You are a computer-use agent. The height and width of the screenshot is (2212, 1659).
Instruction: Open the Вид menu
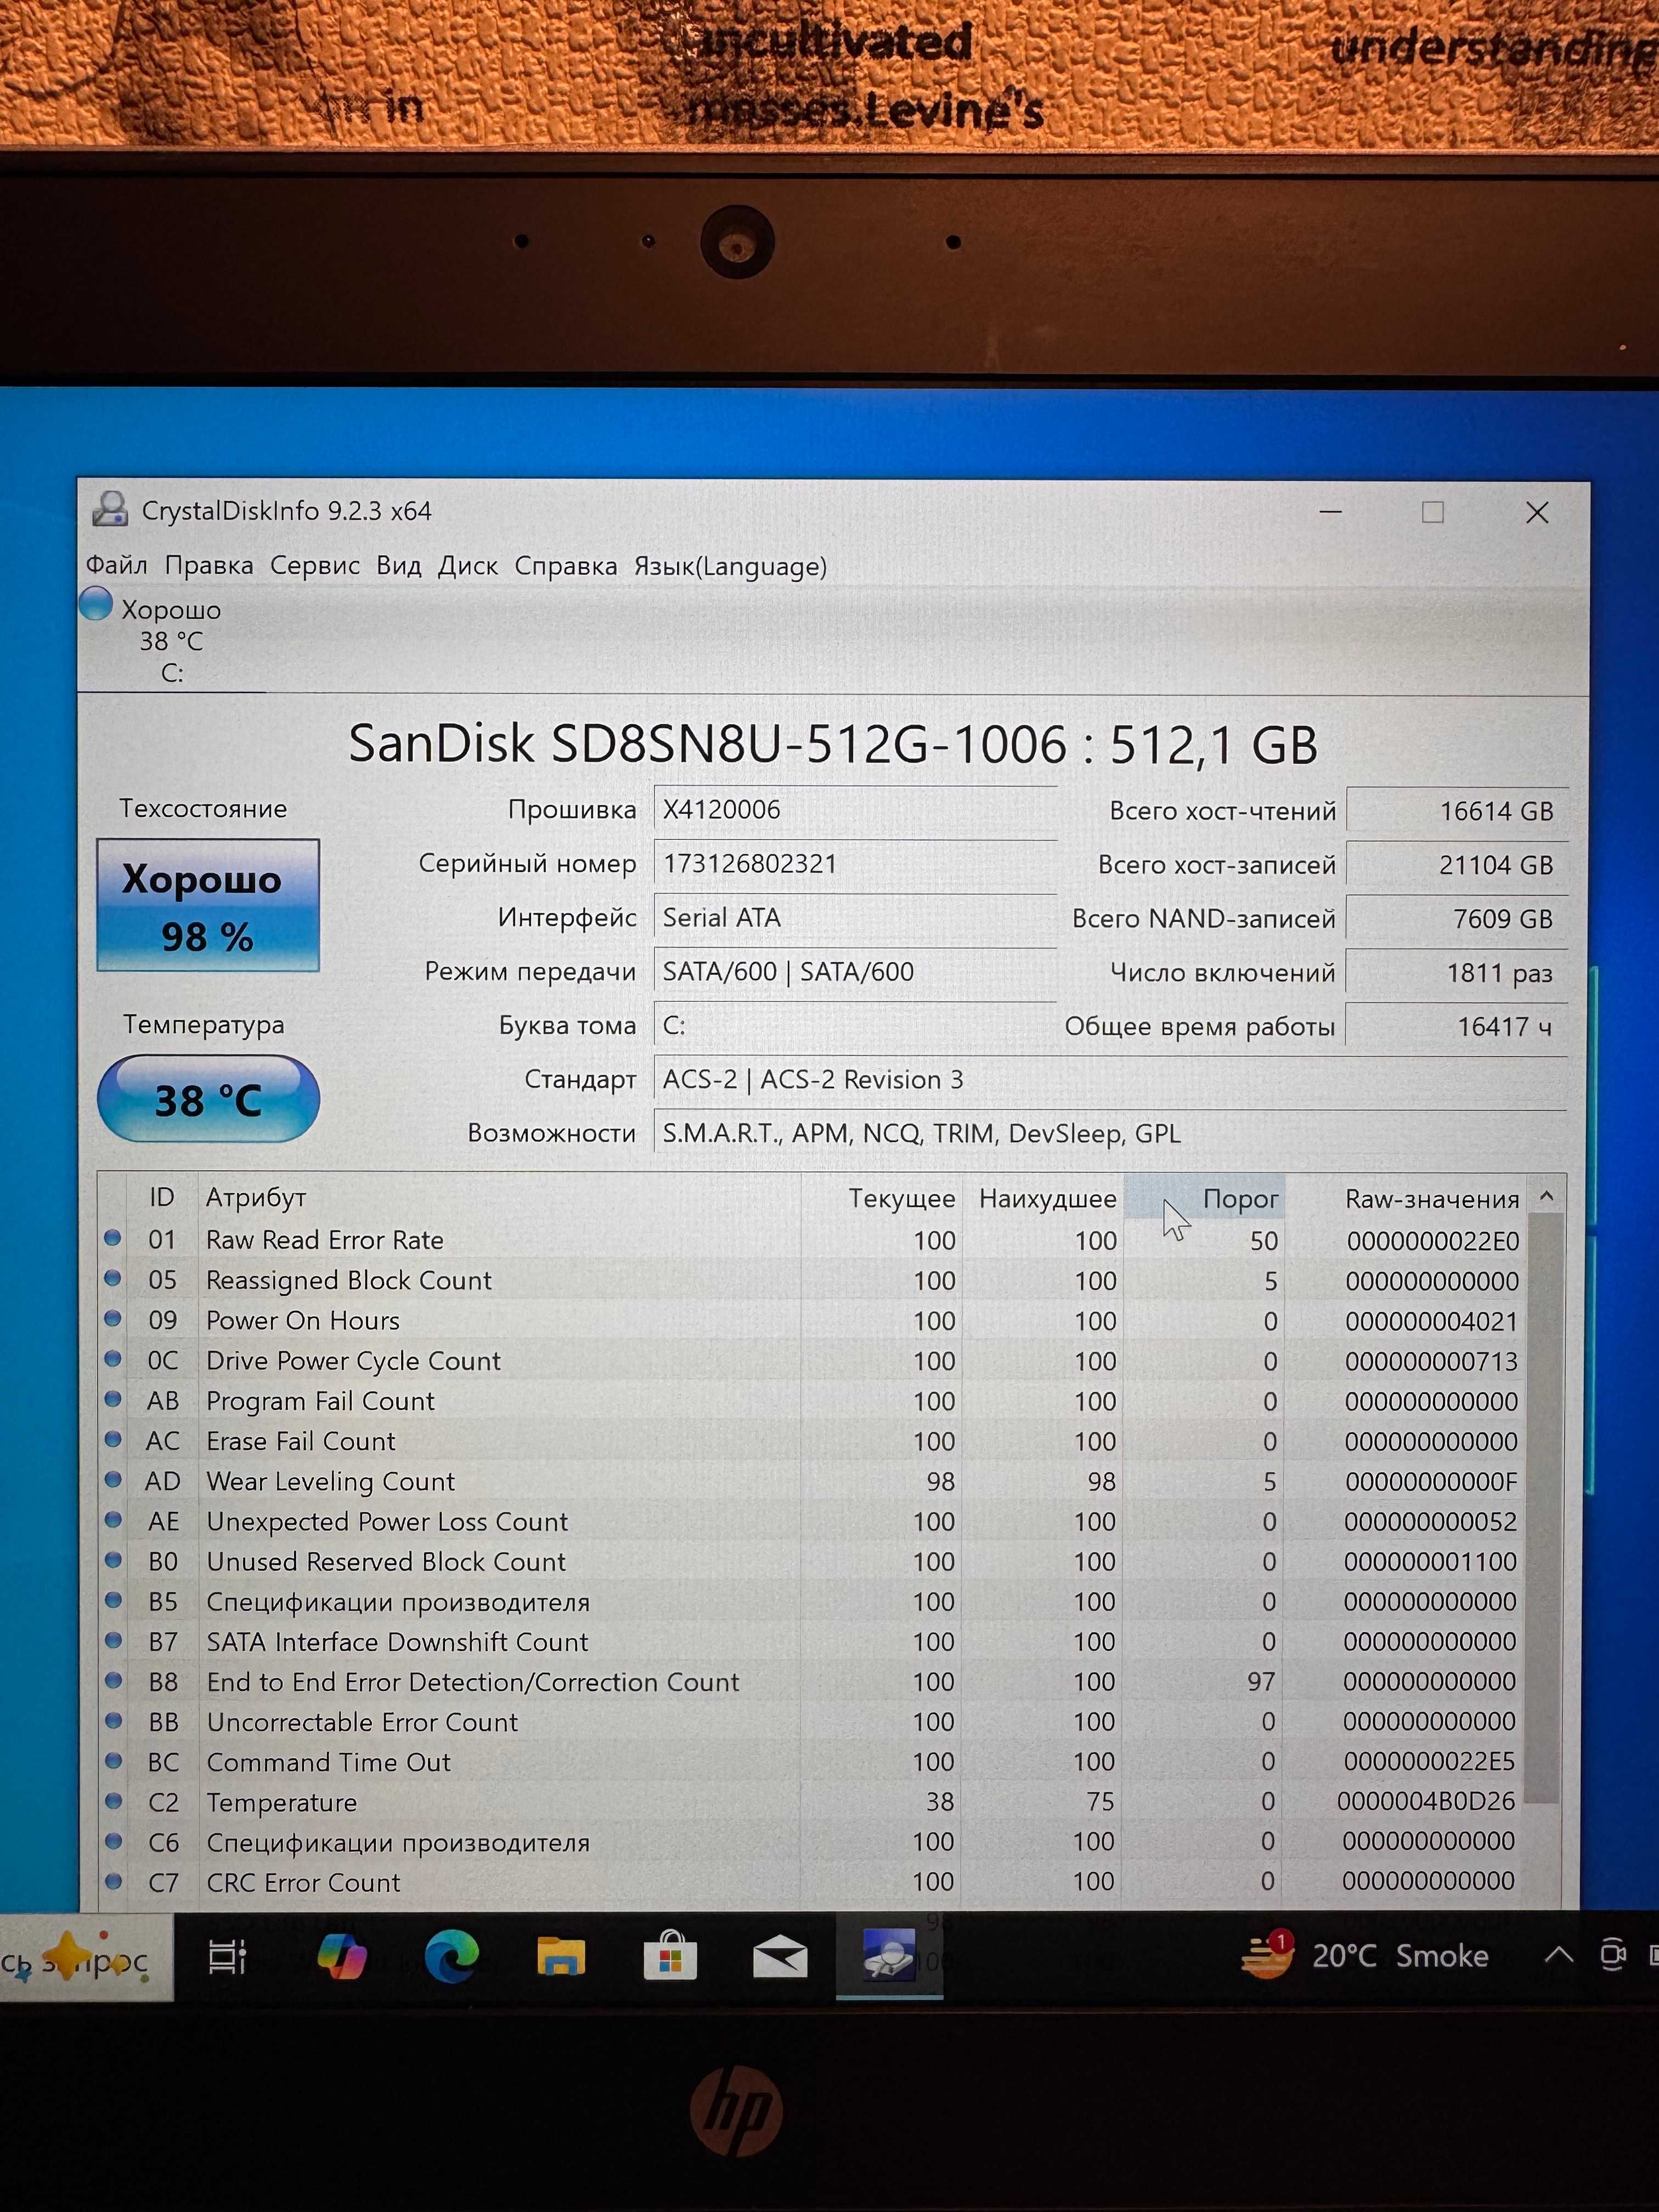click(398, 565)
